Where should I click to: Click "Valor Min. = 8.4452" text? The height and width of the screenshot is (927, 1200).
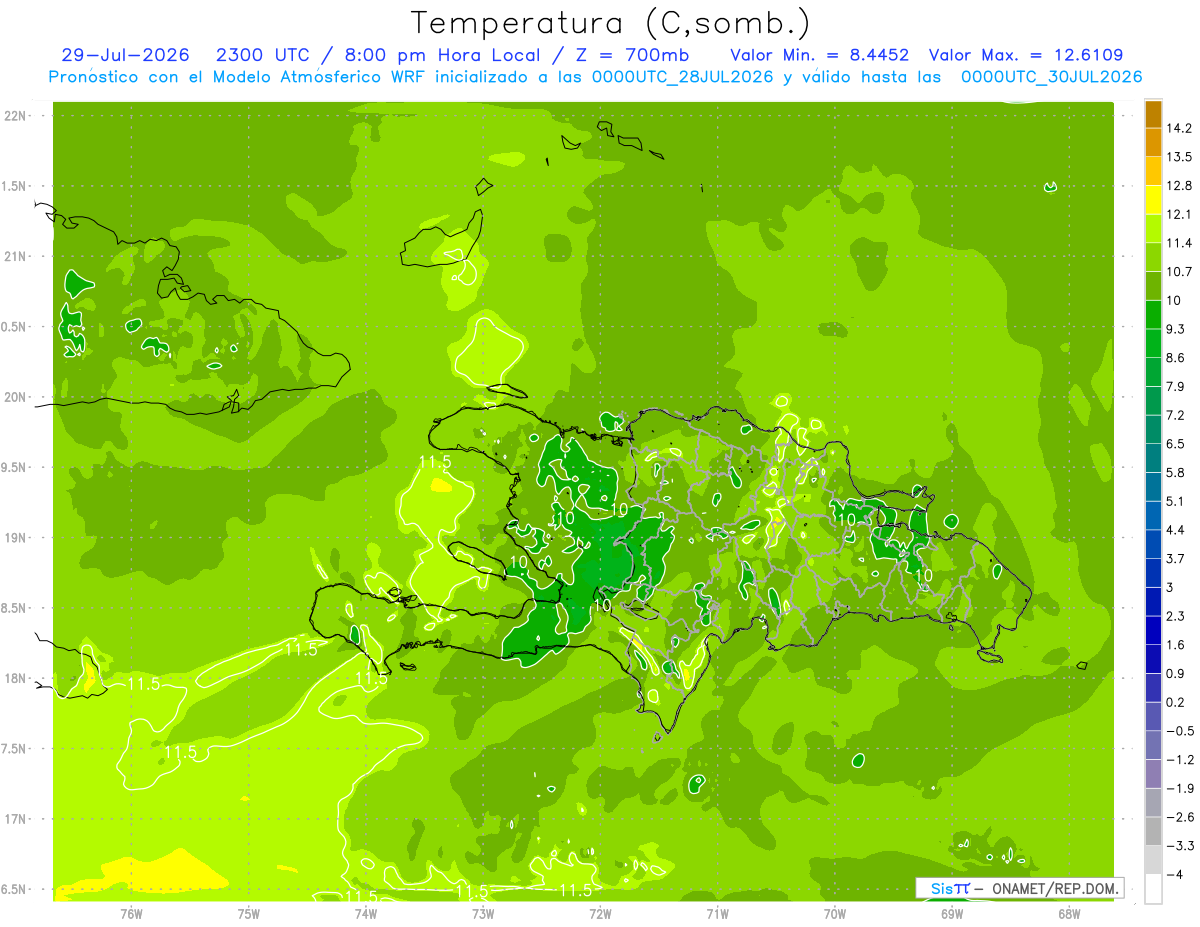point(819,55)
